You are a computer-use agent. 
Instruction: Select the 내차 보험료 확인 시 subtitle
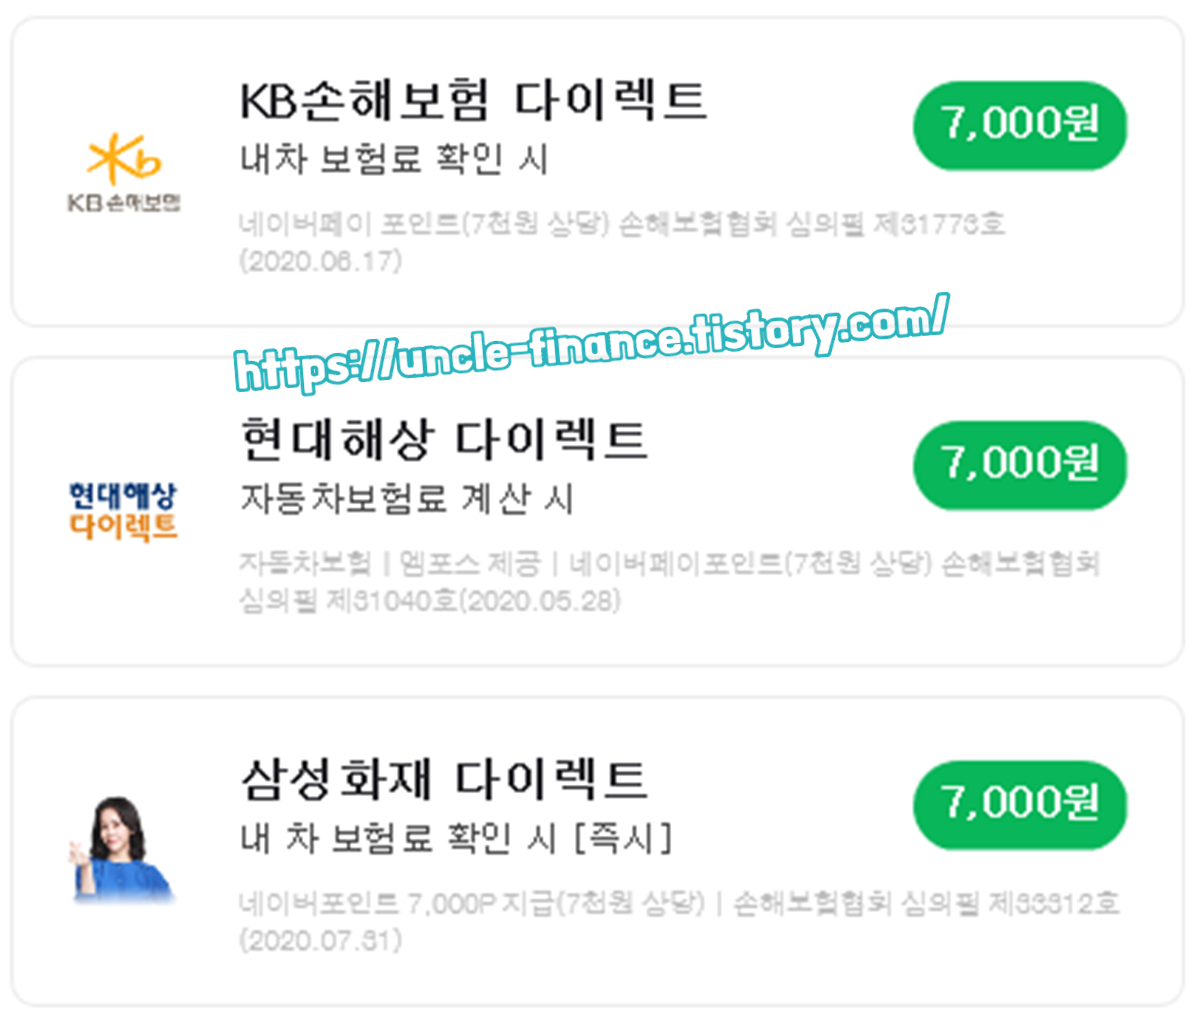pyautogui.click(x=394, y=160)
